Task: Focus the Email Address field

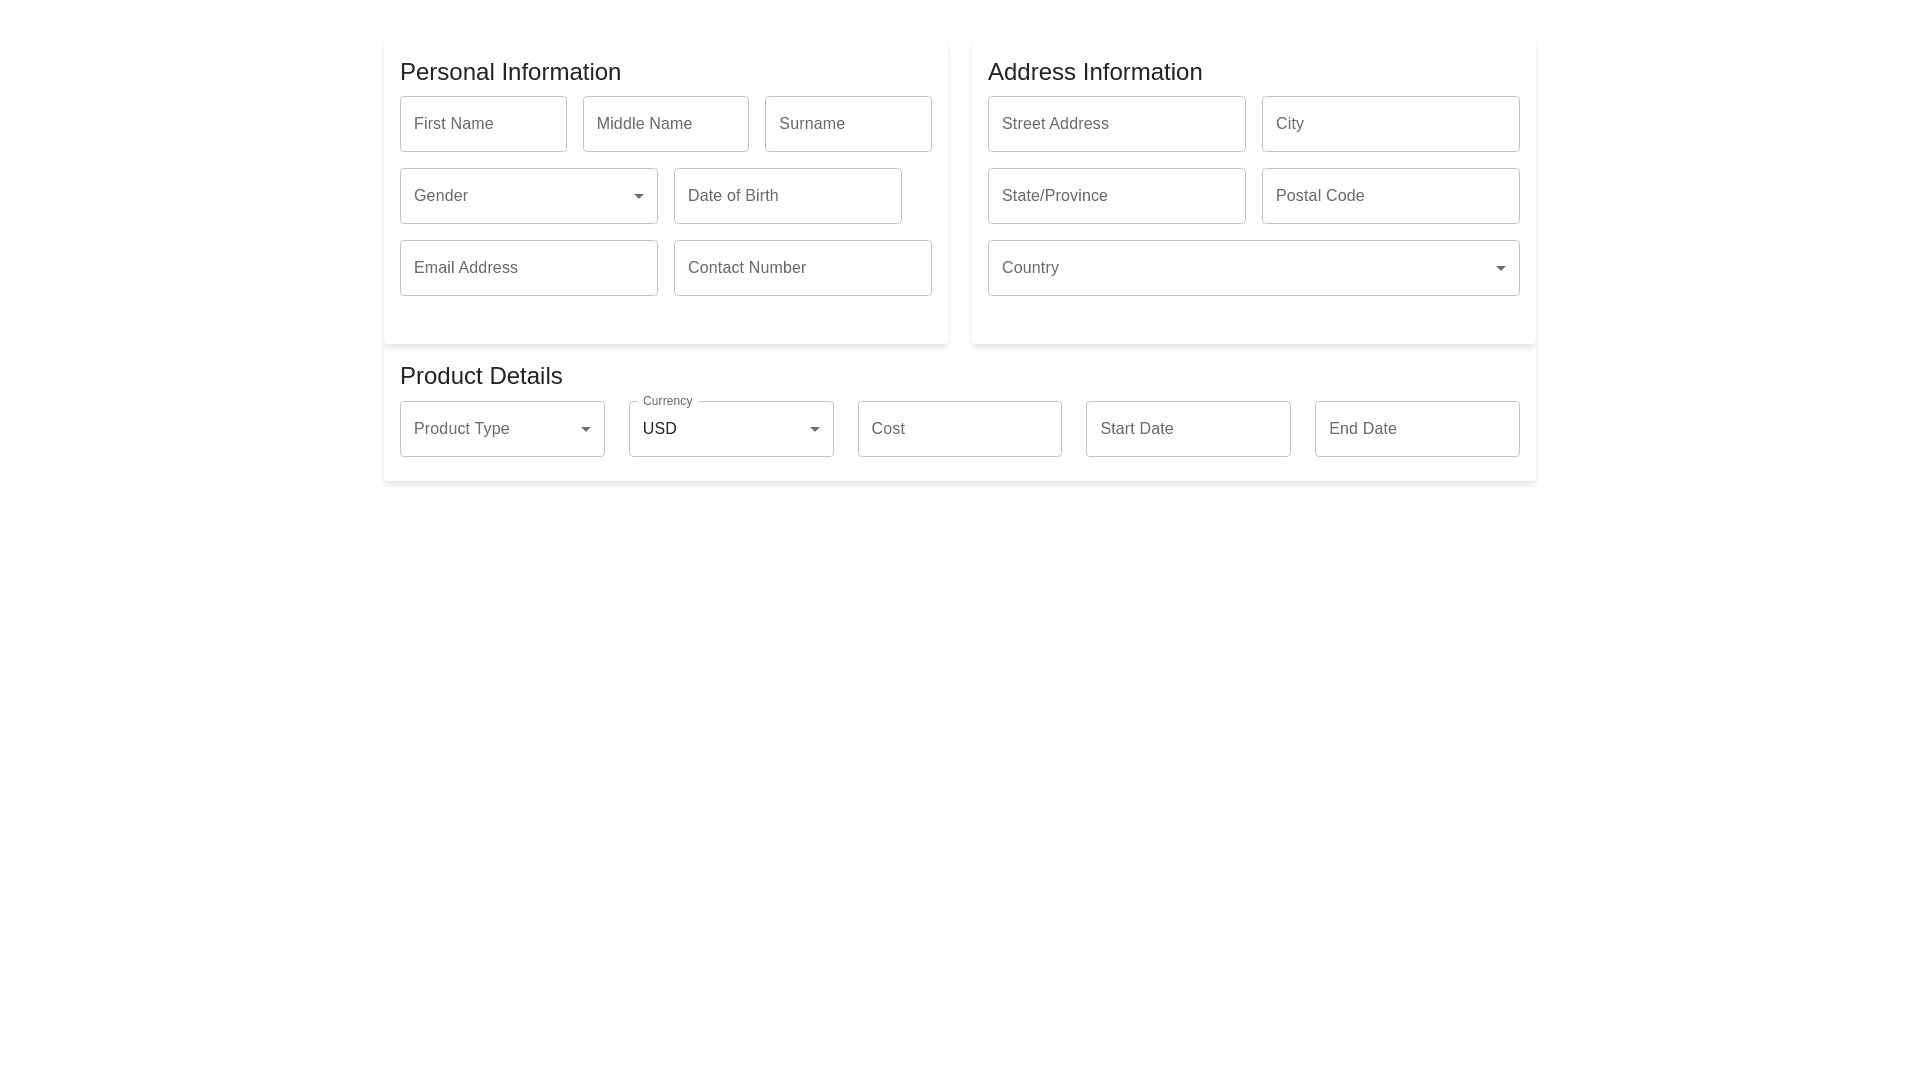Action: point(528,268)
